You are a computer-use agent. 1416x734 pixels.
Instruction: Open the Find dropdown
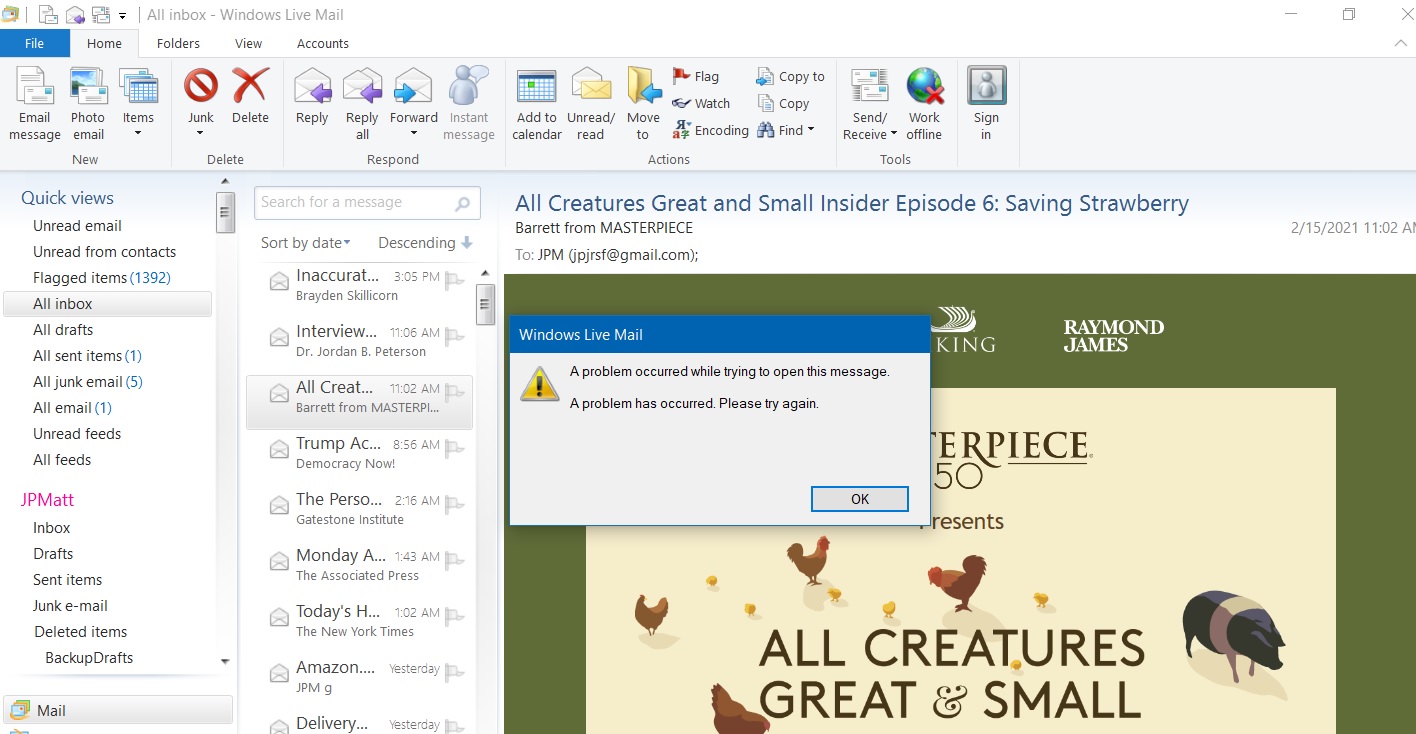[786, 130]
